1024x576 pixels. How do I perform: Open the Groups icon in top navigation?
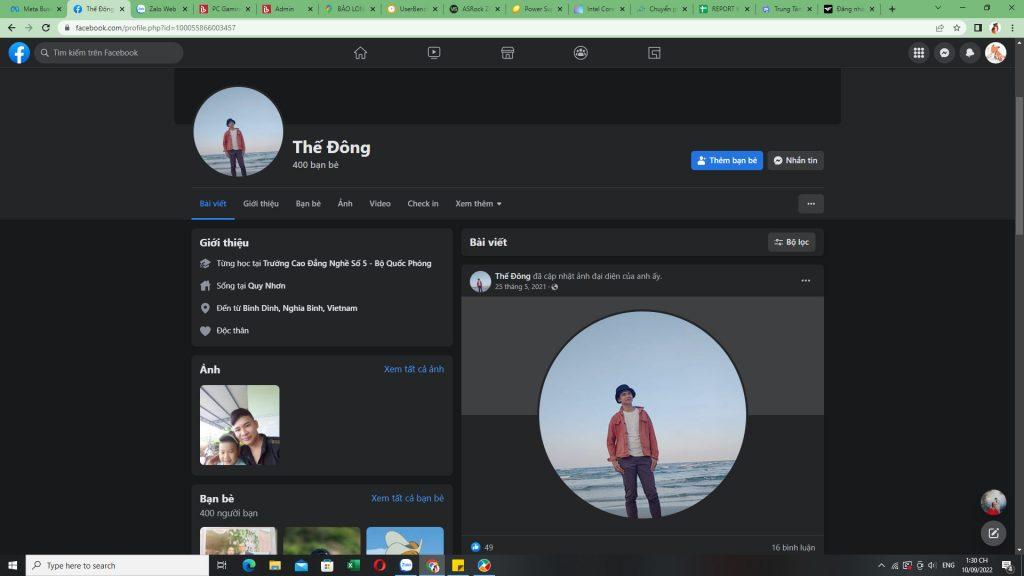[581, 53]
